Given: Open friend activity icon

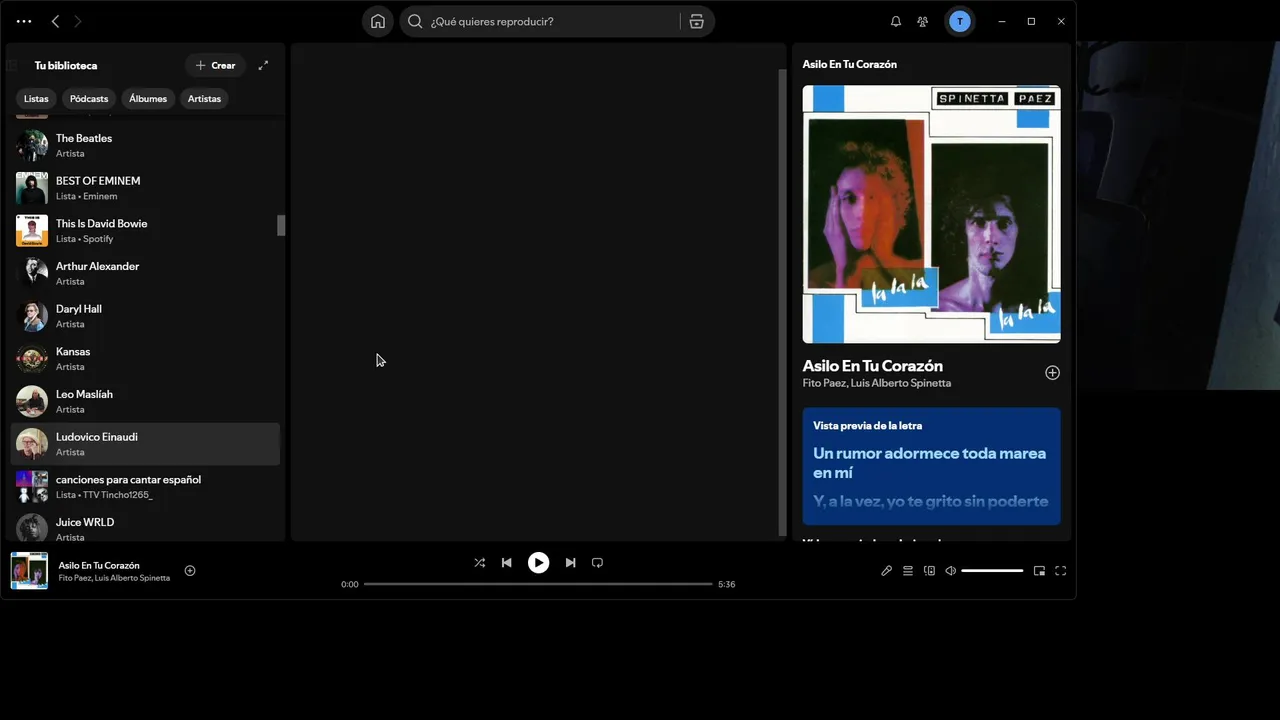Looking at the screenshot, I should click(923, 21).
